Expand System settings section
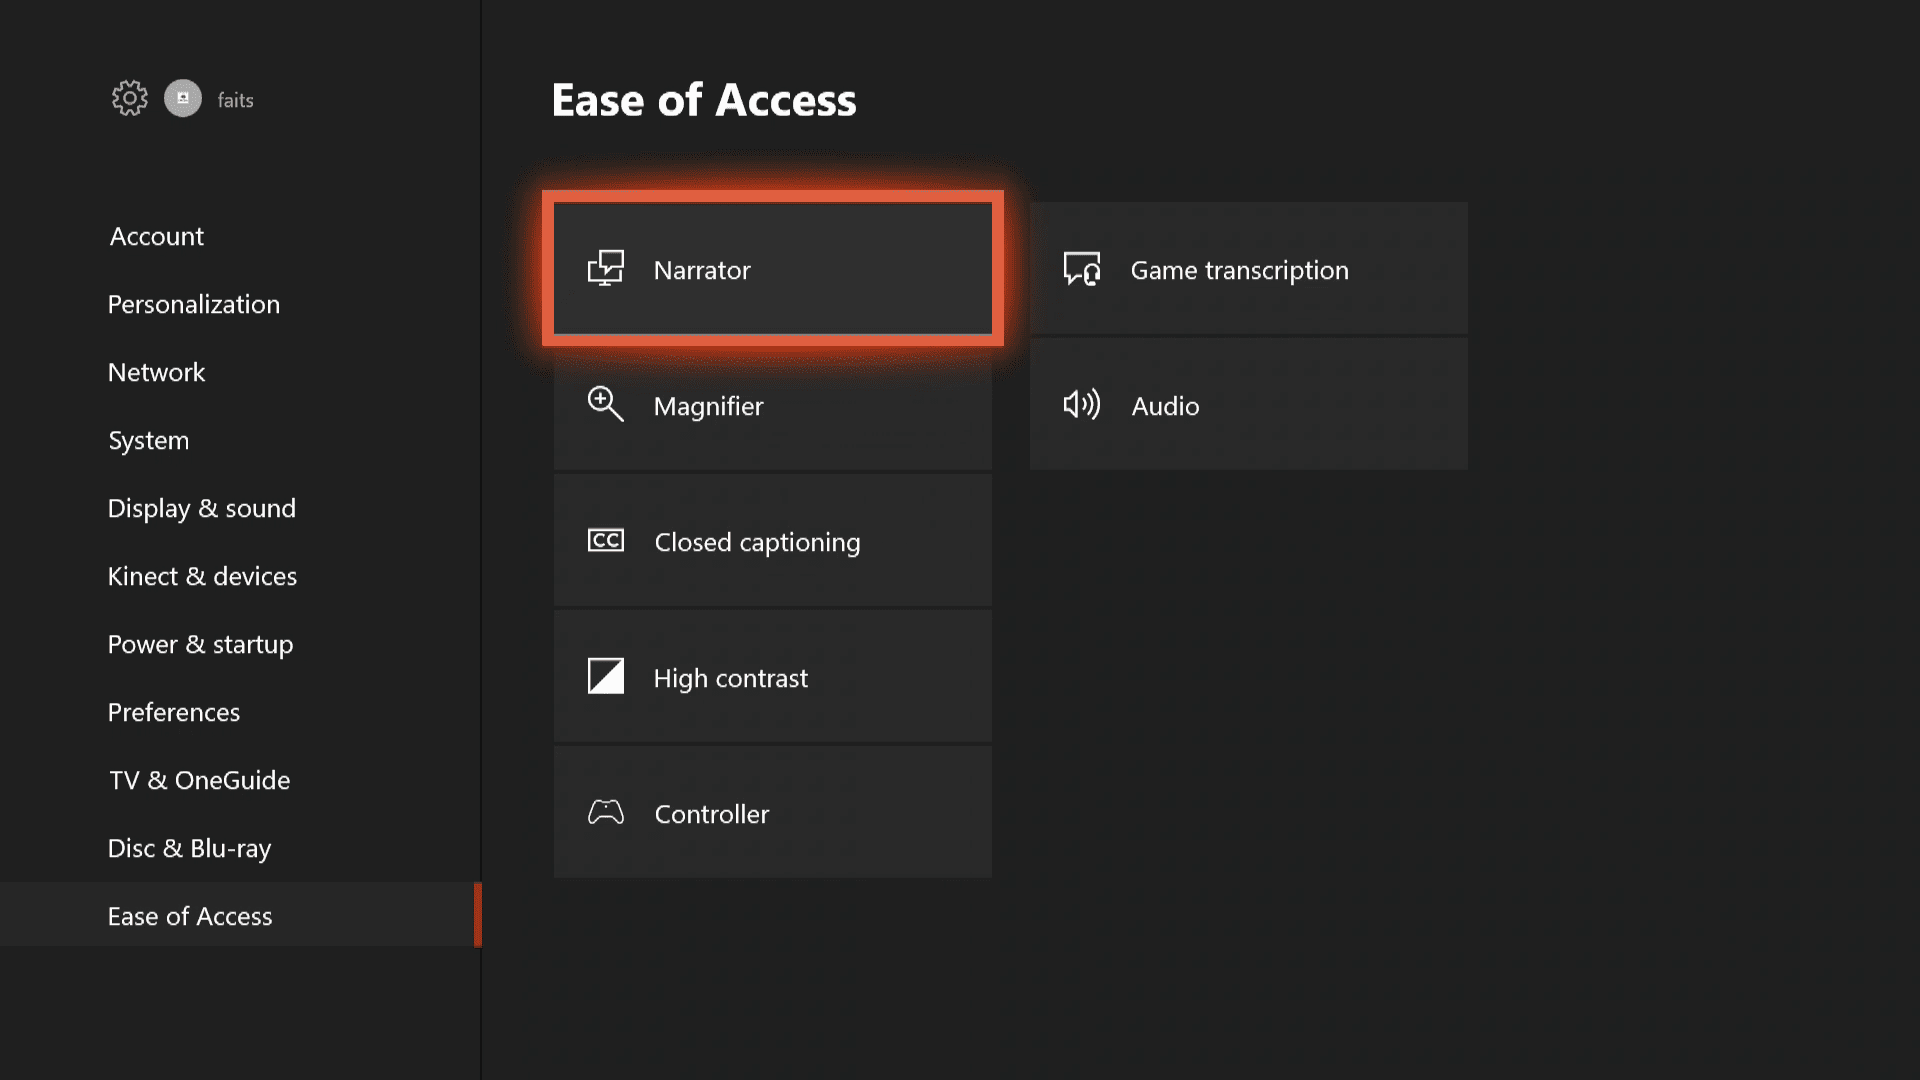Viewport: 1920px width, 1080px height. point(148,438)
